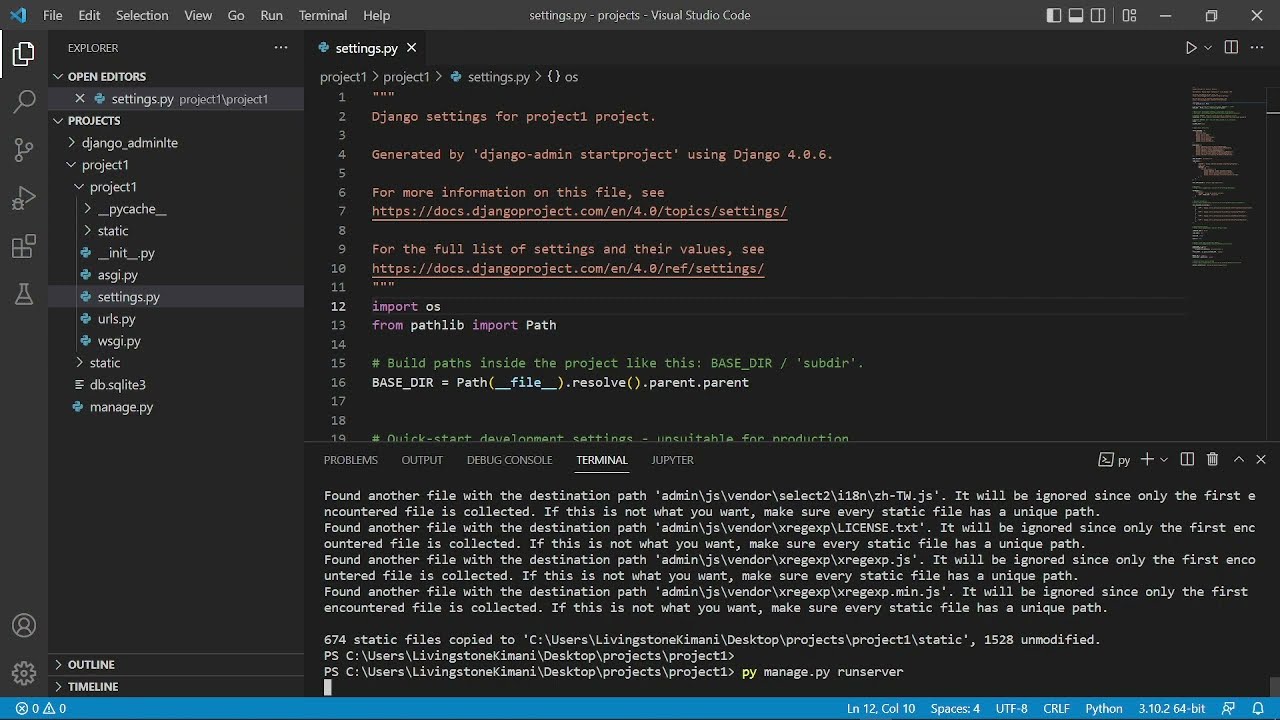Select the Terminal panel tab
This screenshot has width=1280, height=720.
click(602, 460)
